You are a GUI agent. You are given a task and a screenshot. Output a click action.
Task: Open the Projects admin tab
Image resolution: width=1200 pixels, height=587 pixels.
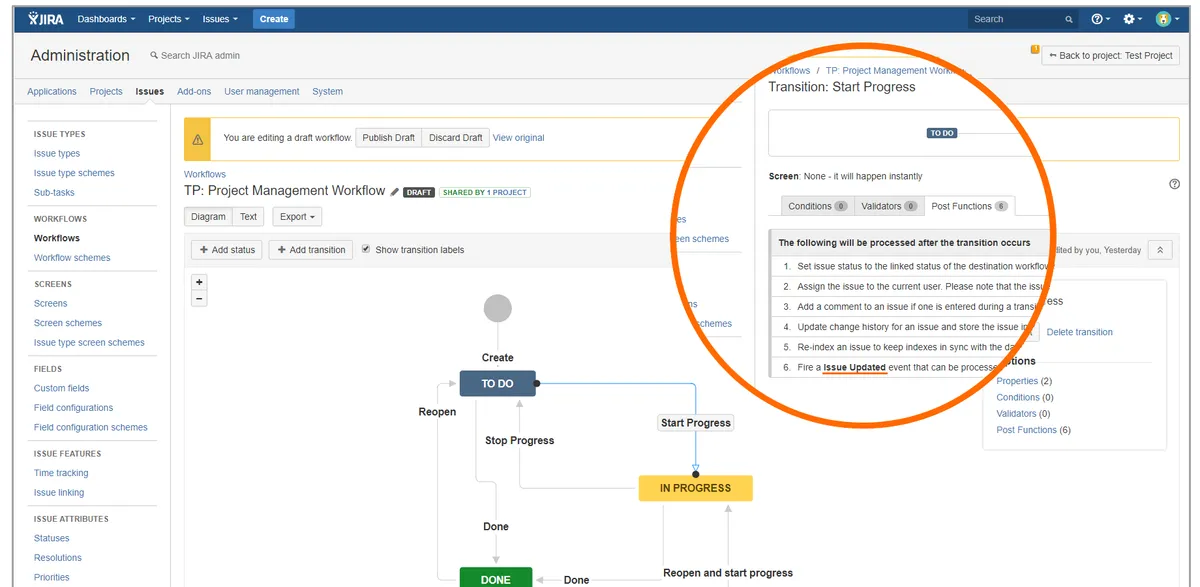[106, 91]
